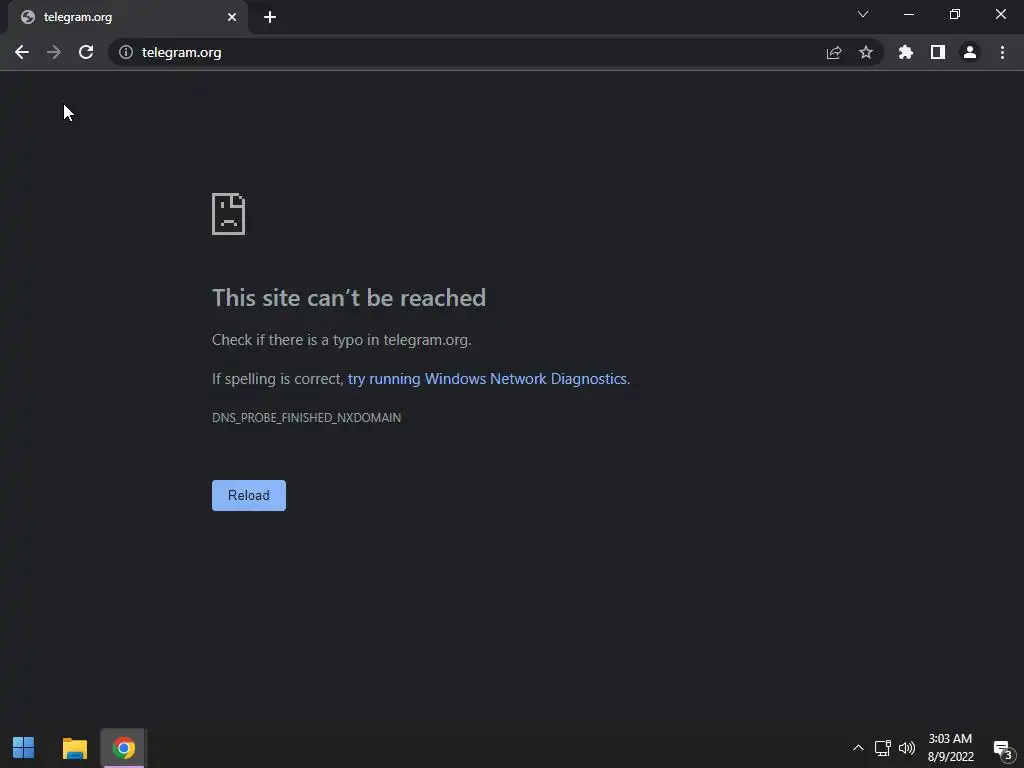Minimize the Chrome window
This screenshot has height=768, width=1024.
coord(908,14)
